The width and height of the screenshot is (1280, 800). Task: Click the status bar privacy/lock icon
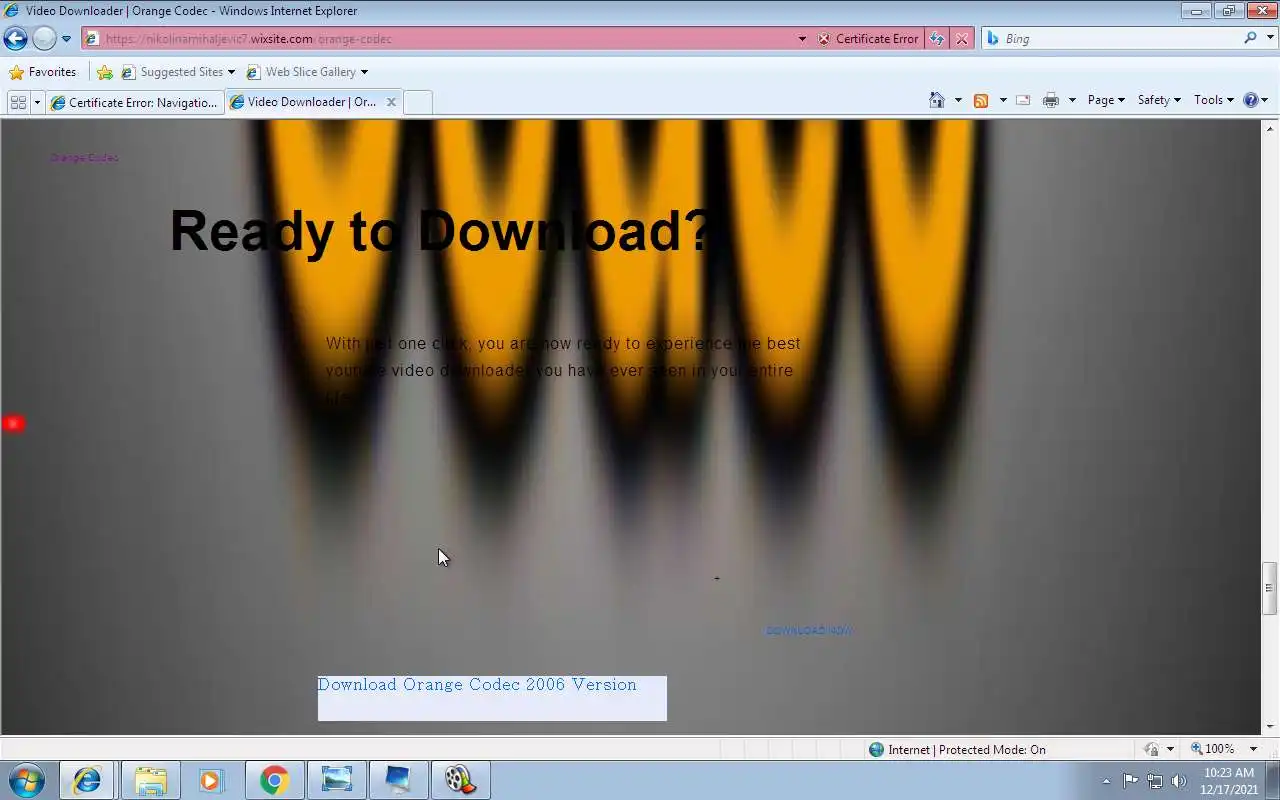[x=1152, y=749]
